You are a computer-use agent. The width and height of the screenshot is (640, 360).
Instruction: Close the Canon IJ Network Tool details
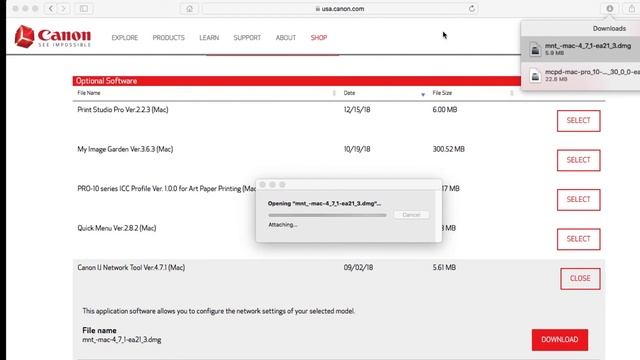pos(580,279)
